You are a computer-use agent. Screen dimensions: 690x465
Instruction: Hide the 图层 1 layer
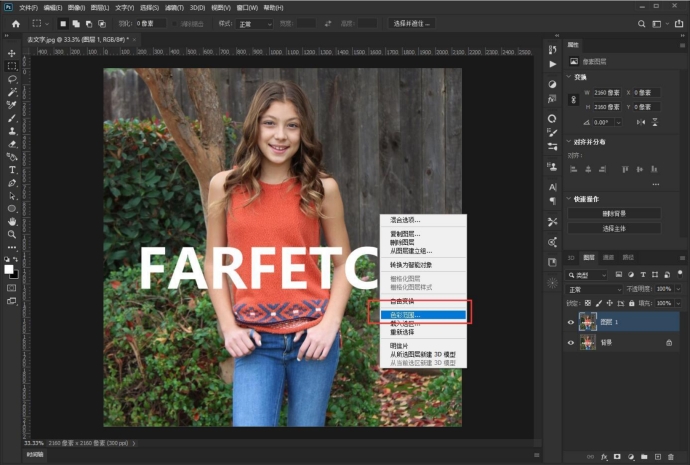pyautogui.click(x=571, y=322)
